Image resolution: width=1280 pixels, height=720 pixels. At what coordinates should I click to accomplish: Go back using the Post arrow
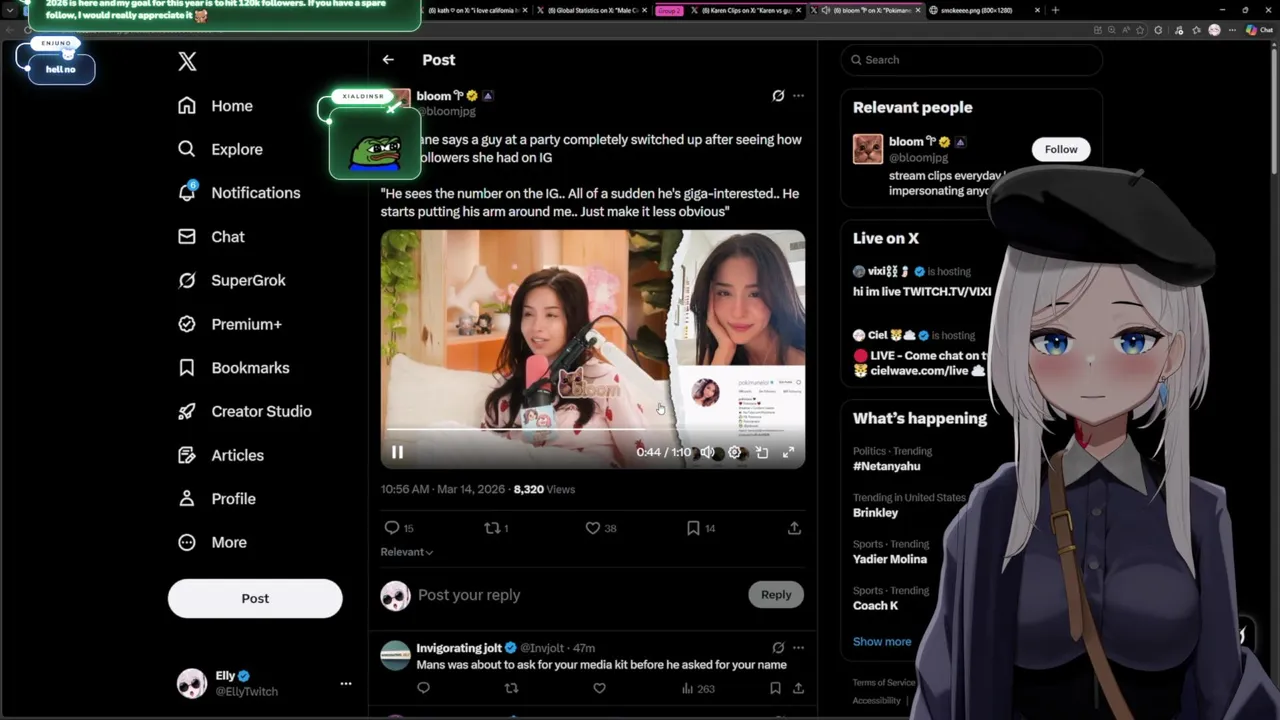click(388, 60)
